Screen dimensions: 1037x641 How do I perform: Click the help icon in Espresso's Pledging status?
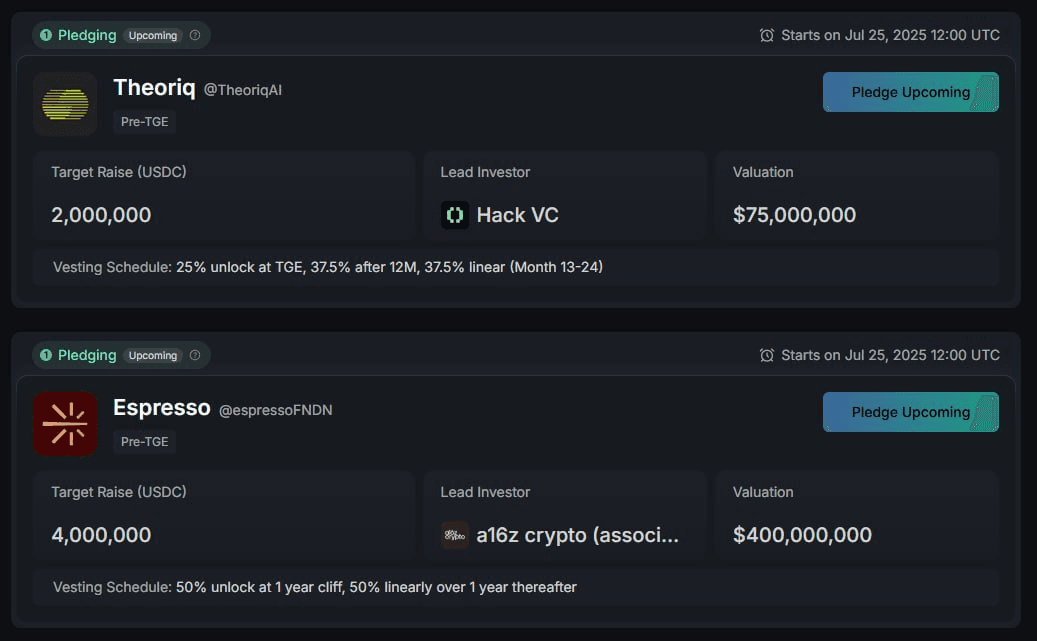coord(195,355)
